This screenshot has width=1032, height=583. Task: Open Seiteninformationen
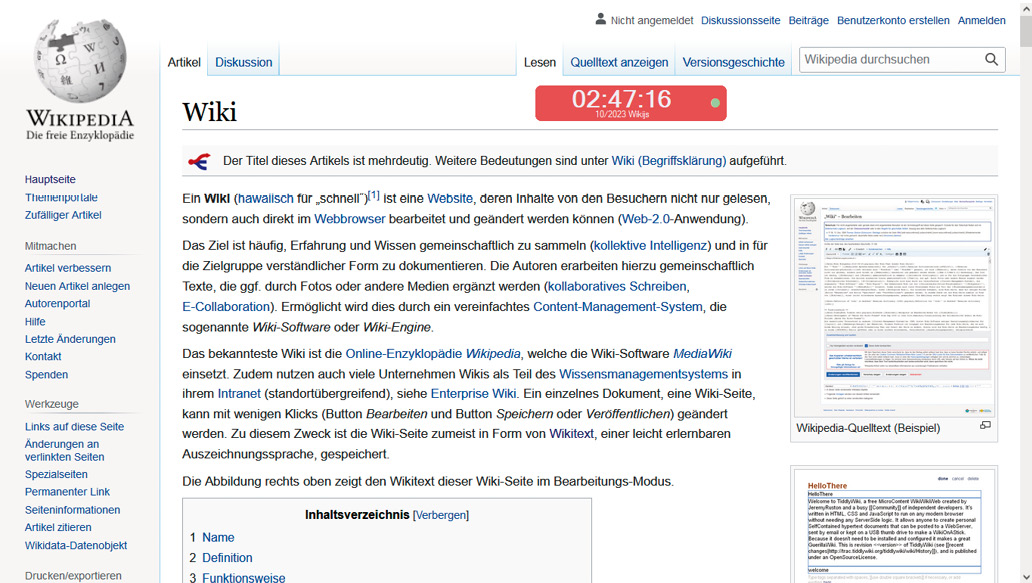point(72,510)
